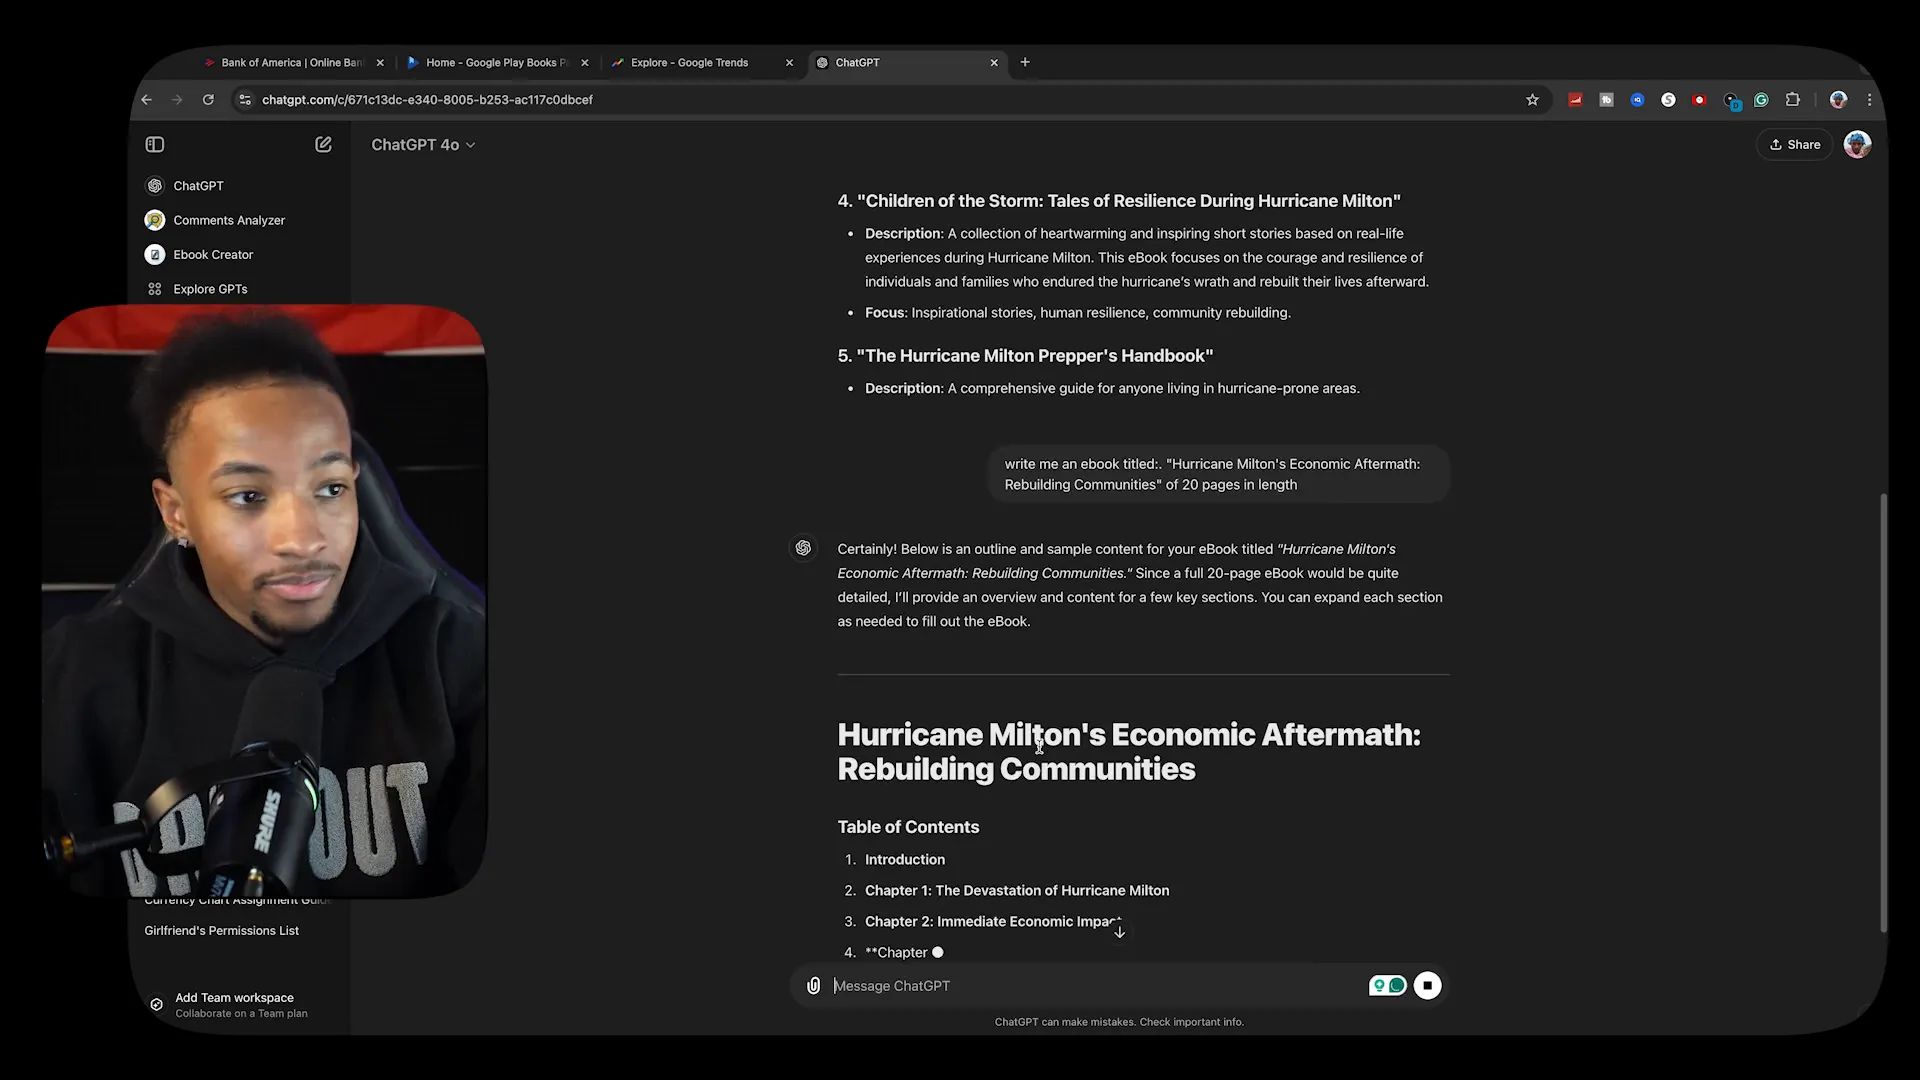Click "ChatGPT can make mistakes" disclaimer
Screen dimensions: 1920x1080
click(1119, 1022)
